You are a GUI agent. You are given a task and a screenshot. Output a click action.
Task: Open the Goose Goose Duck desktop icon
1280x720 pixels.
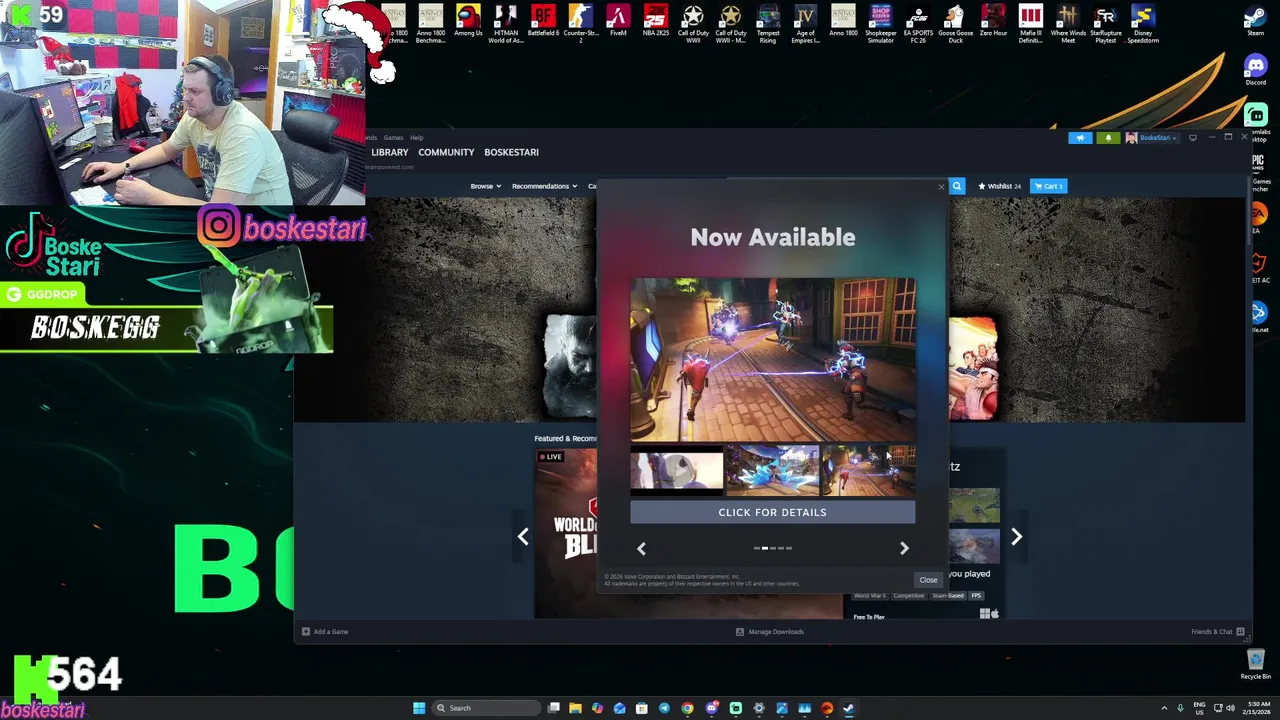(955, 24)
